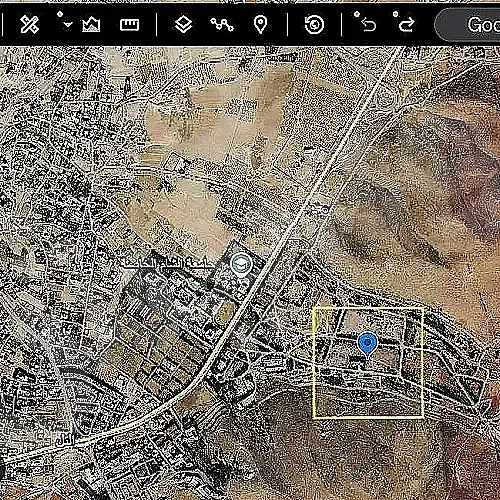This screenshot has height=500, width=500.
Task: Click the redo arrow
Action: pos(407,25)
